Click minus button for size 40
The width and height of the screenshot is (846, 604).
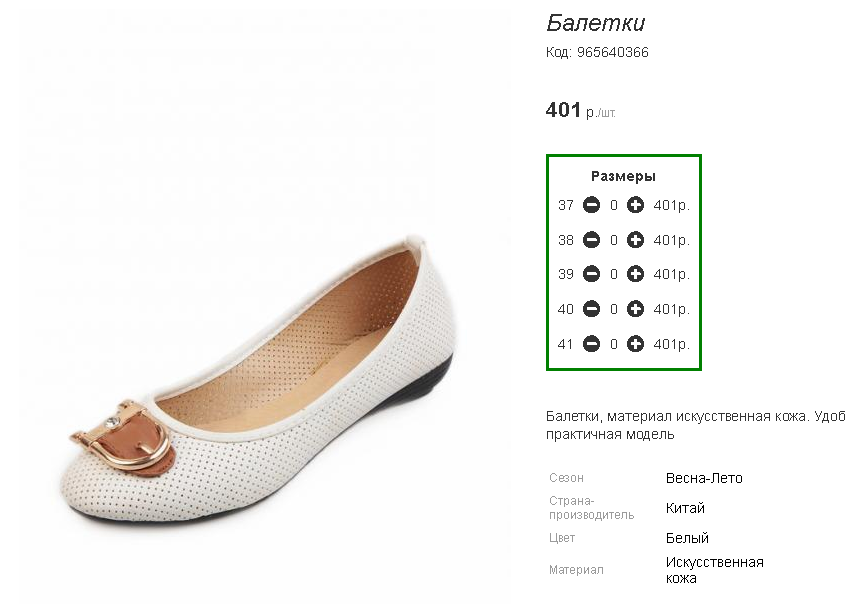(x=591, y=309)
